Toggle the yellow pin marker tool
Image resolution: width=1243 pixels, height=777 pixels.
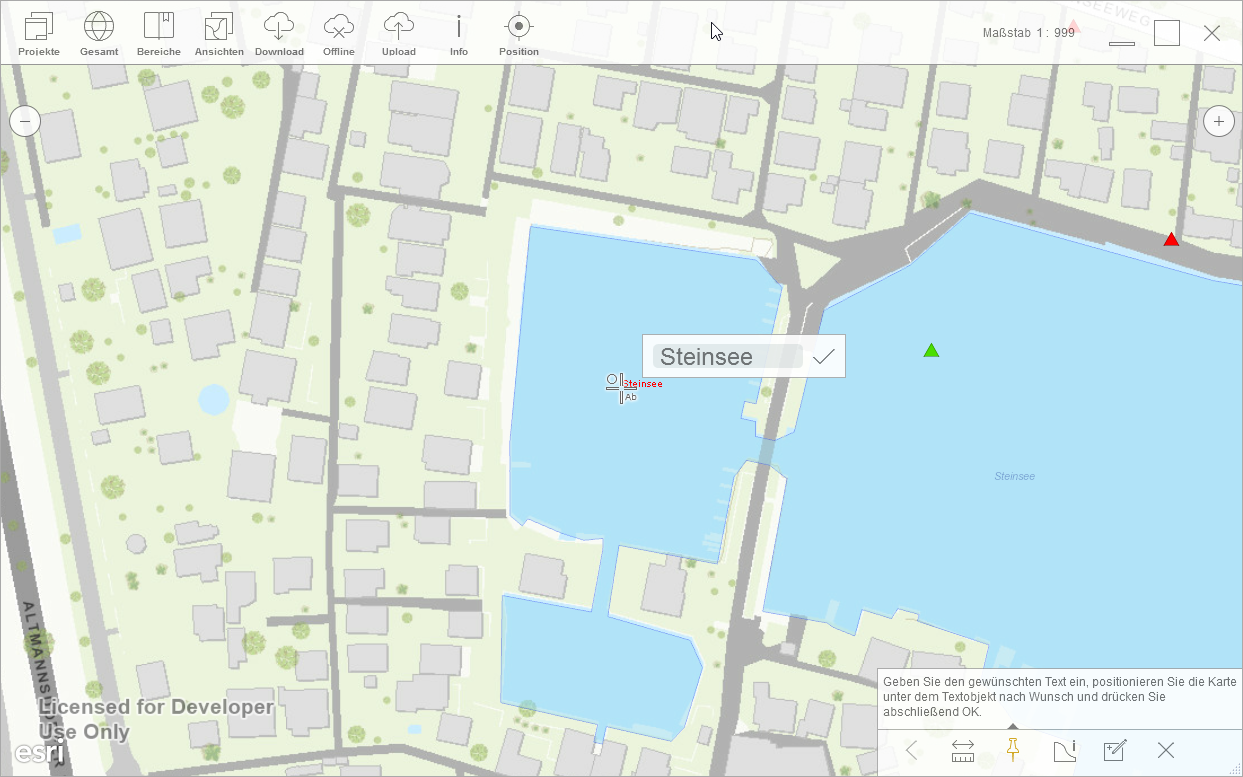tap(1013, 750)
